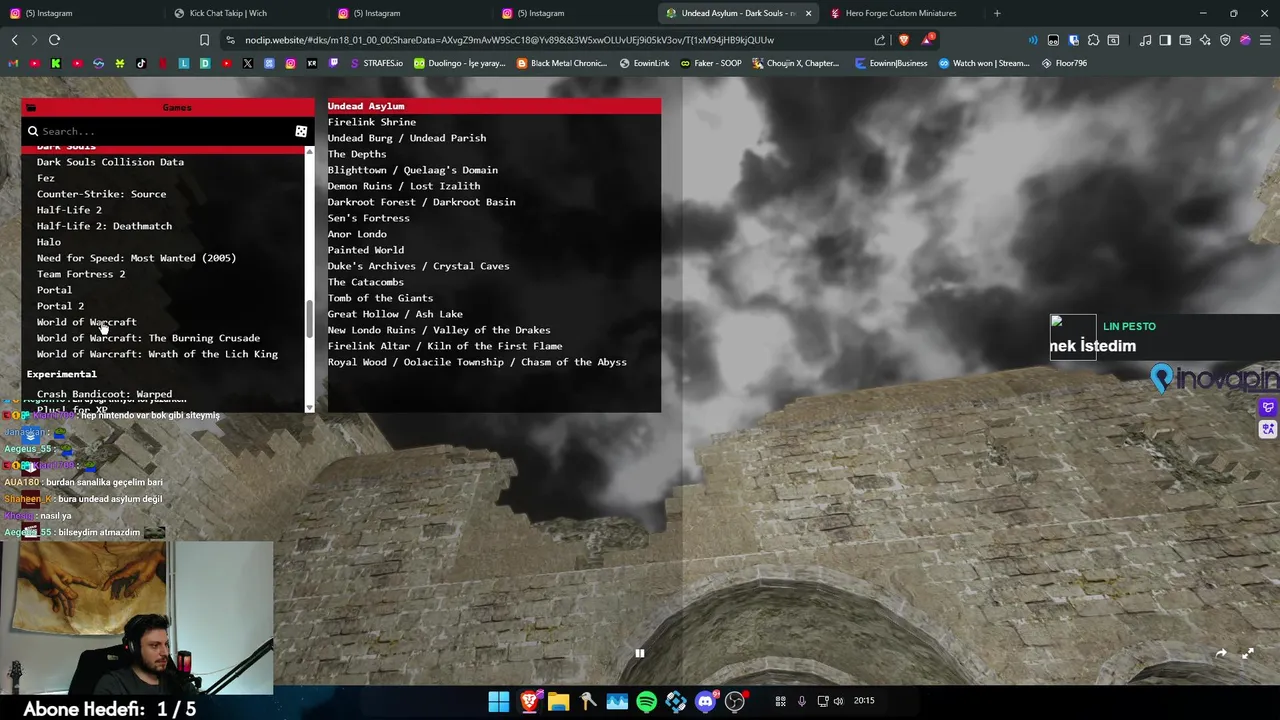Switch to the Hero Forge Custom Miniatures tab
Image resolution: width=1280 pixels, height=720 pixels.
pos(901,13)
